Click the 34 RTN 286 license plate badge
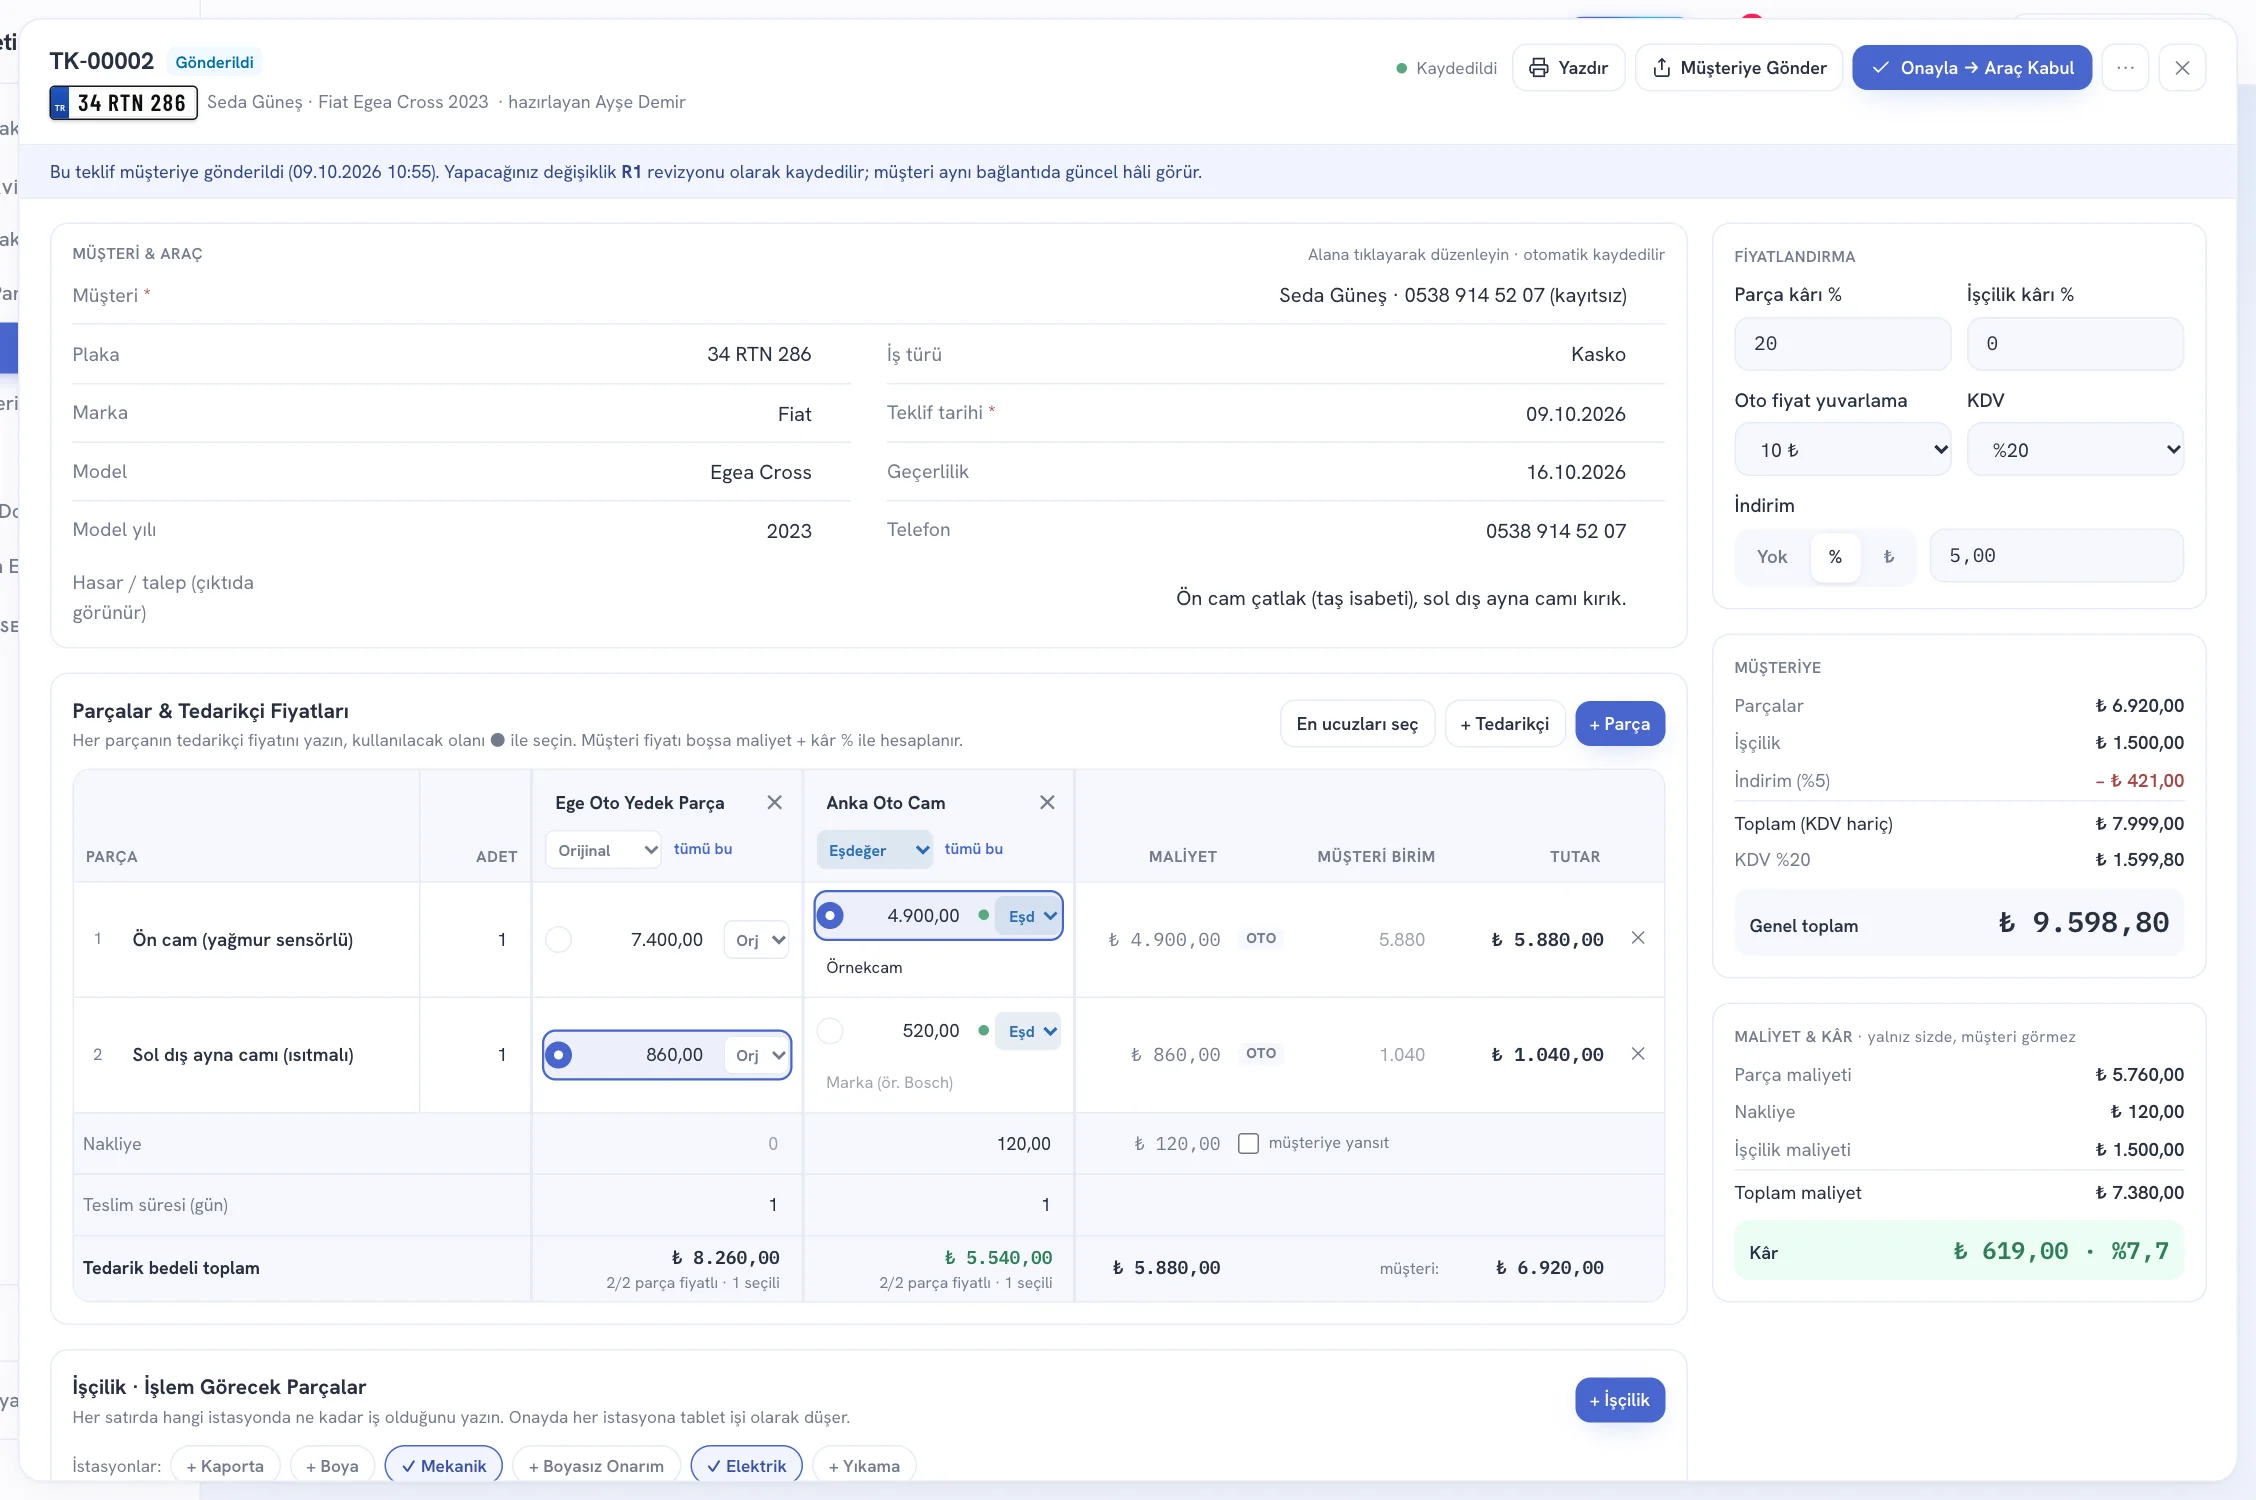Viewport: 2256px width, 1500px height. [123, 103]
